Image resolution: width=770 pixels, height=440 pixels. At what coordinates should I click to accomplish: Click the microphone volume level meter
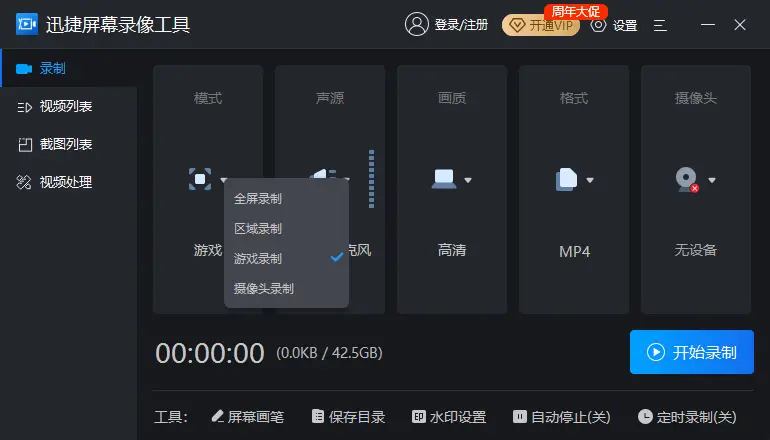click(371, 179)
